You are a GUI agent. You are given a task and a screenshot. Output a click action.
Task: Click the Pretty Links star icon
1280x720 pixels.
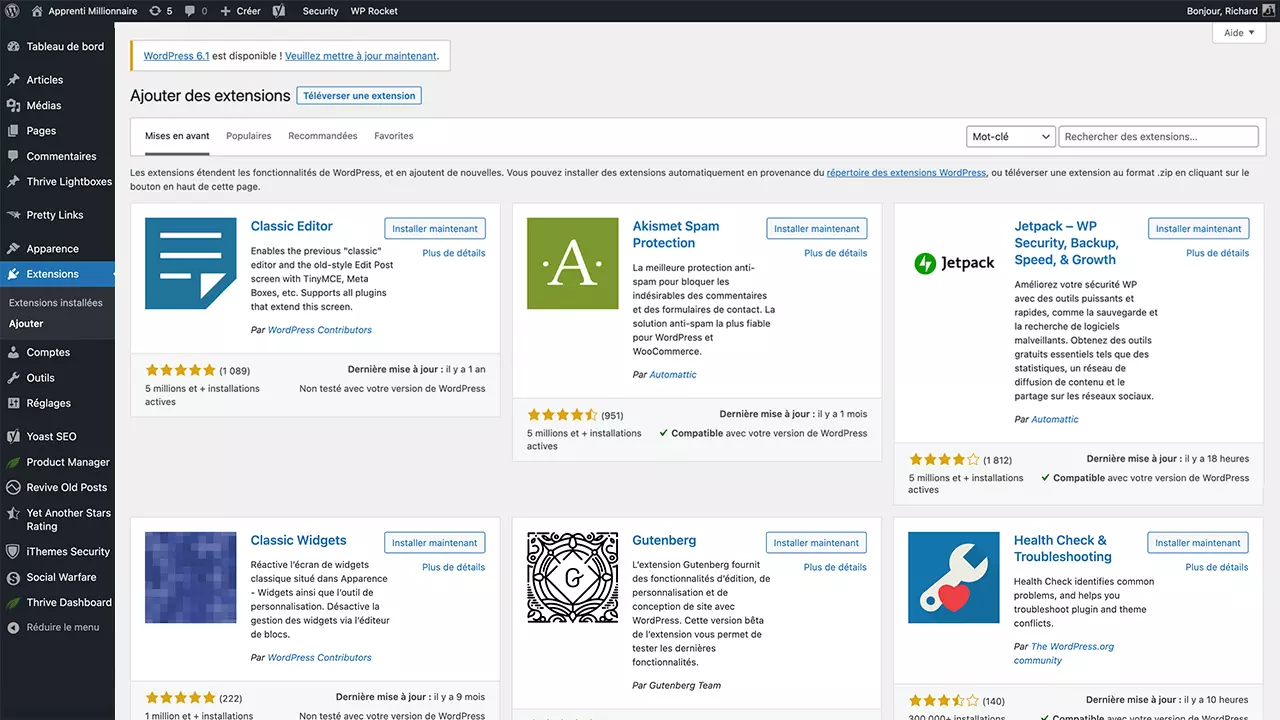pyautogui.click(x=13, y=215)
